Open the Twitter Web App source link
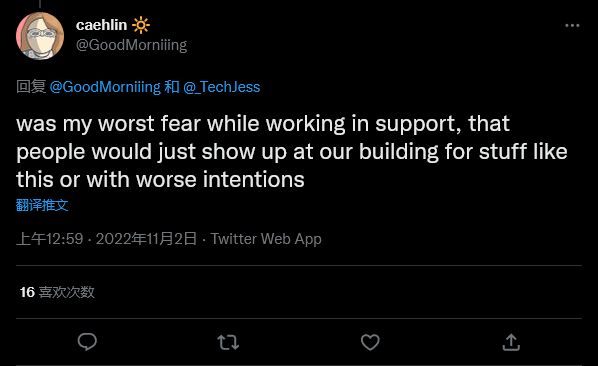 [x=266, y=239]
